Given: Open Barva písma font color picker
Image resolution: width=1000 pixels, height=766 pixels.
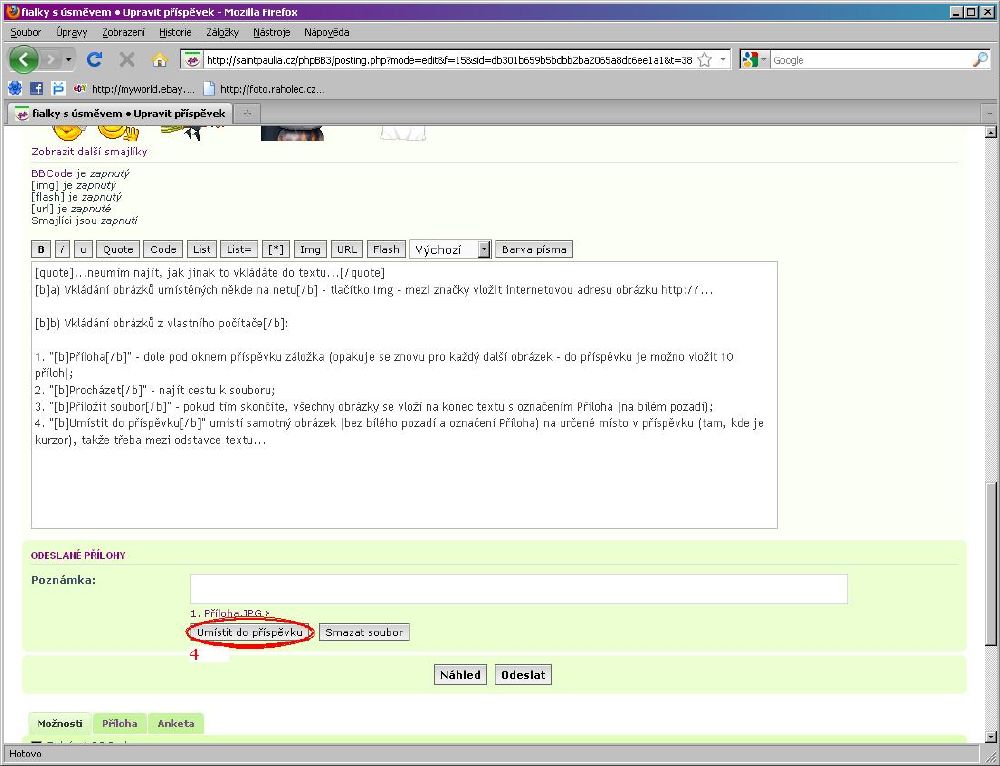Looking at the screenshot, I should click(x=534, y=249).
